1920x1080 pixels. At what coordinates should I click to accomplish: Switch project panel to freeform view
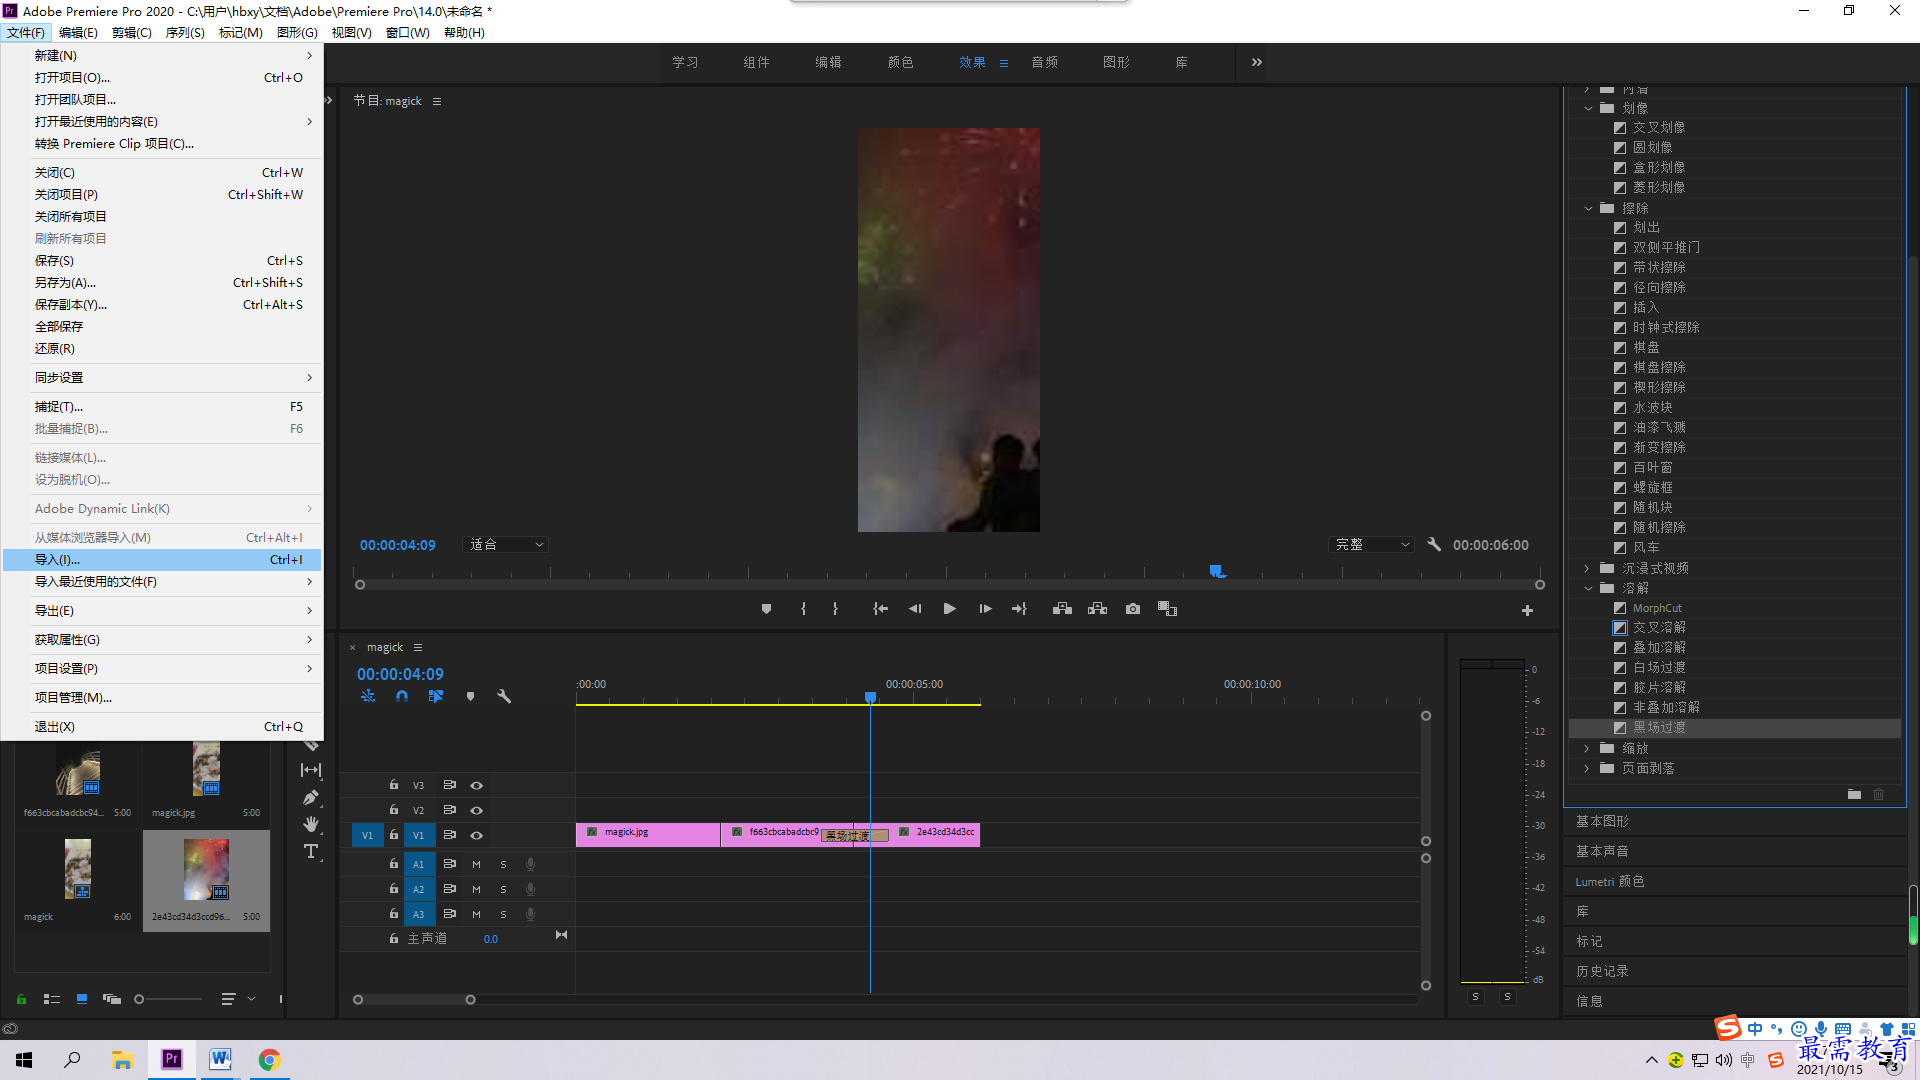click(x=112, y=999)
